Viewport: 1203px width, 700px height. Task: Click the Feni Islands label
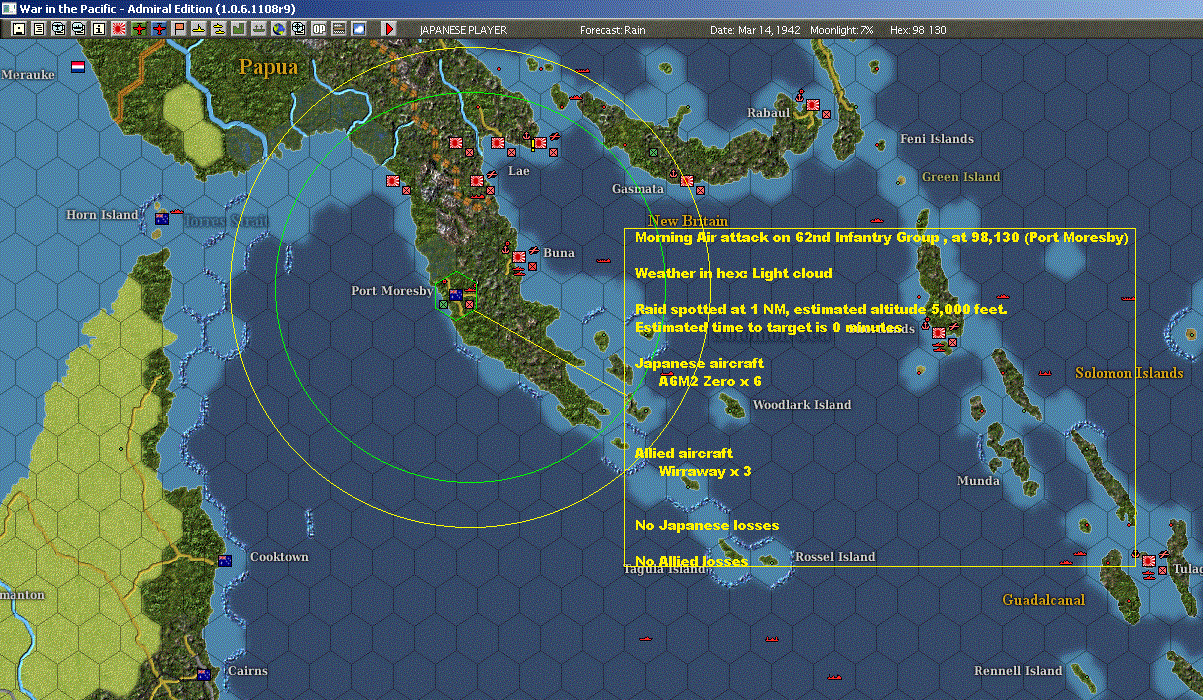937,139
